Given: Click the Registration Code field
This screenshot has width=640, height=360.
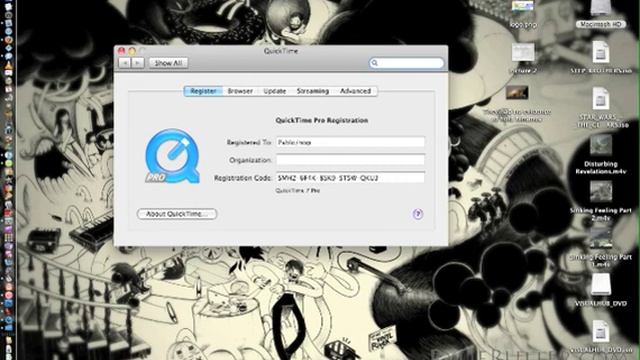Looking at the screenshot, I should pyautogui.click(x=350, y=178).
